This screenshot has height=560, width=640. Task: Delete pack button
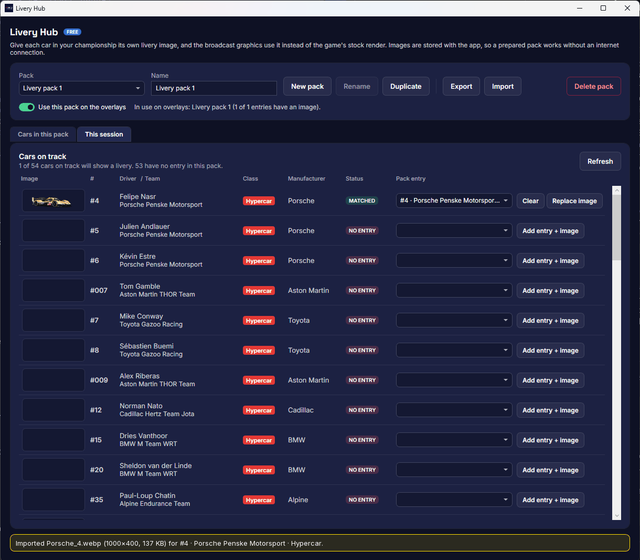(593, 87)
